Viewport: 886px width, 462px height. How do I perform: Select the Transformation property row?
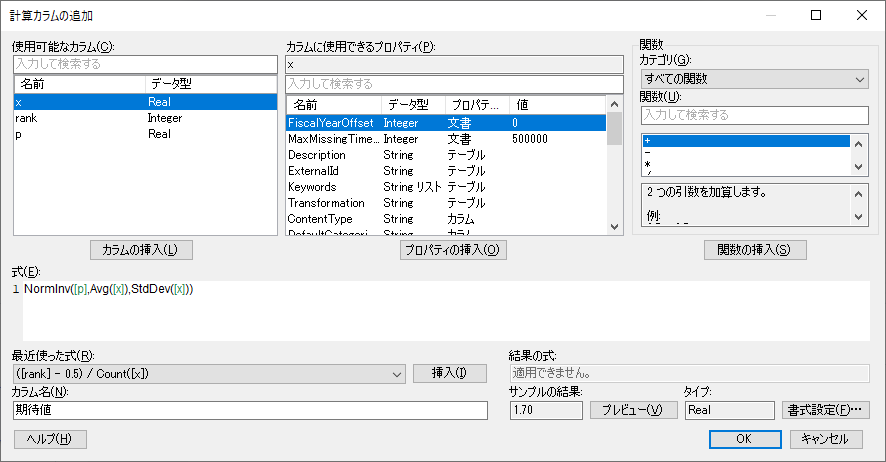point(446,203)
